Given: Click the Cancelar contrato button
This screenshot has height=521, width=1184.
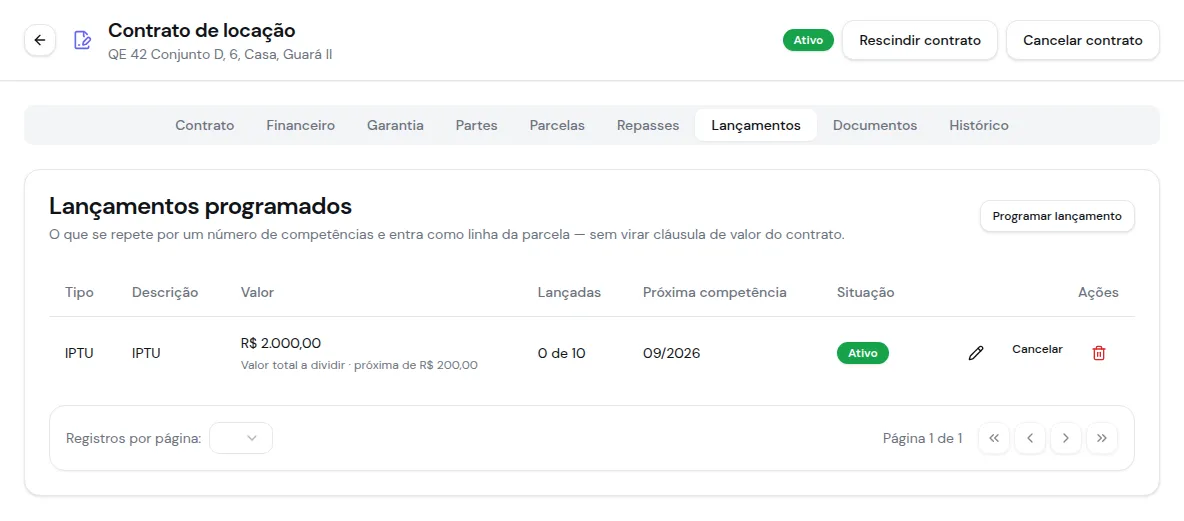Looking at the screenshot, I should pyautogui.click(x=1083, y=40).
